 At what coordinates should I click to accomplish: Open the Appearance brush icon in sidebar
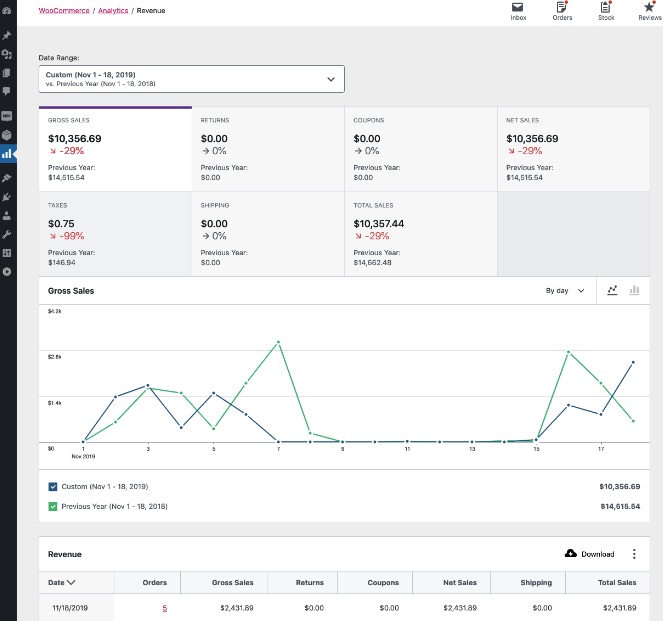(x=6, y=178)
